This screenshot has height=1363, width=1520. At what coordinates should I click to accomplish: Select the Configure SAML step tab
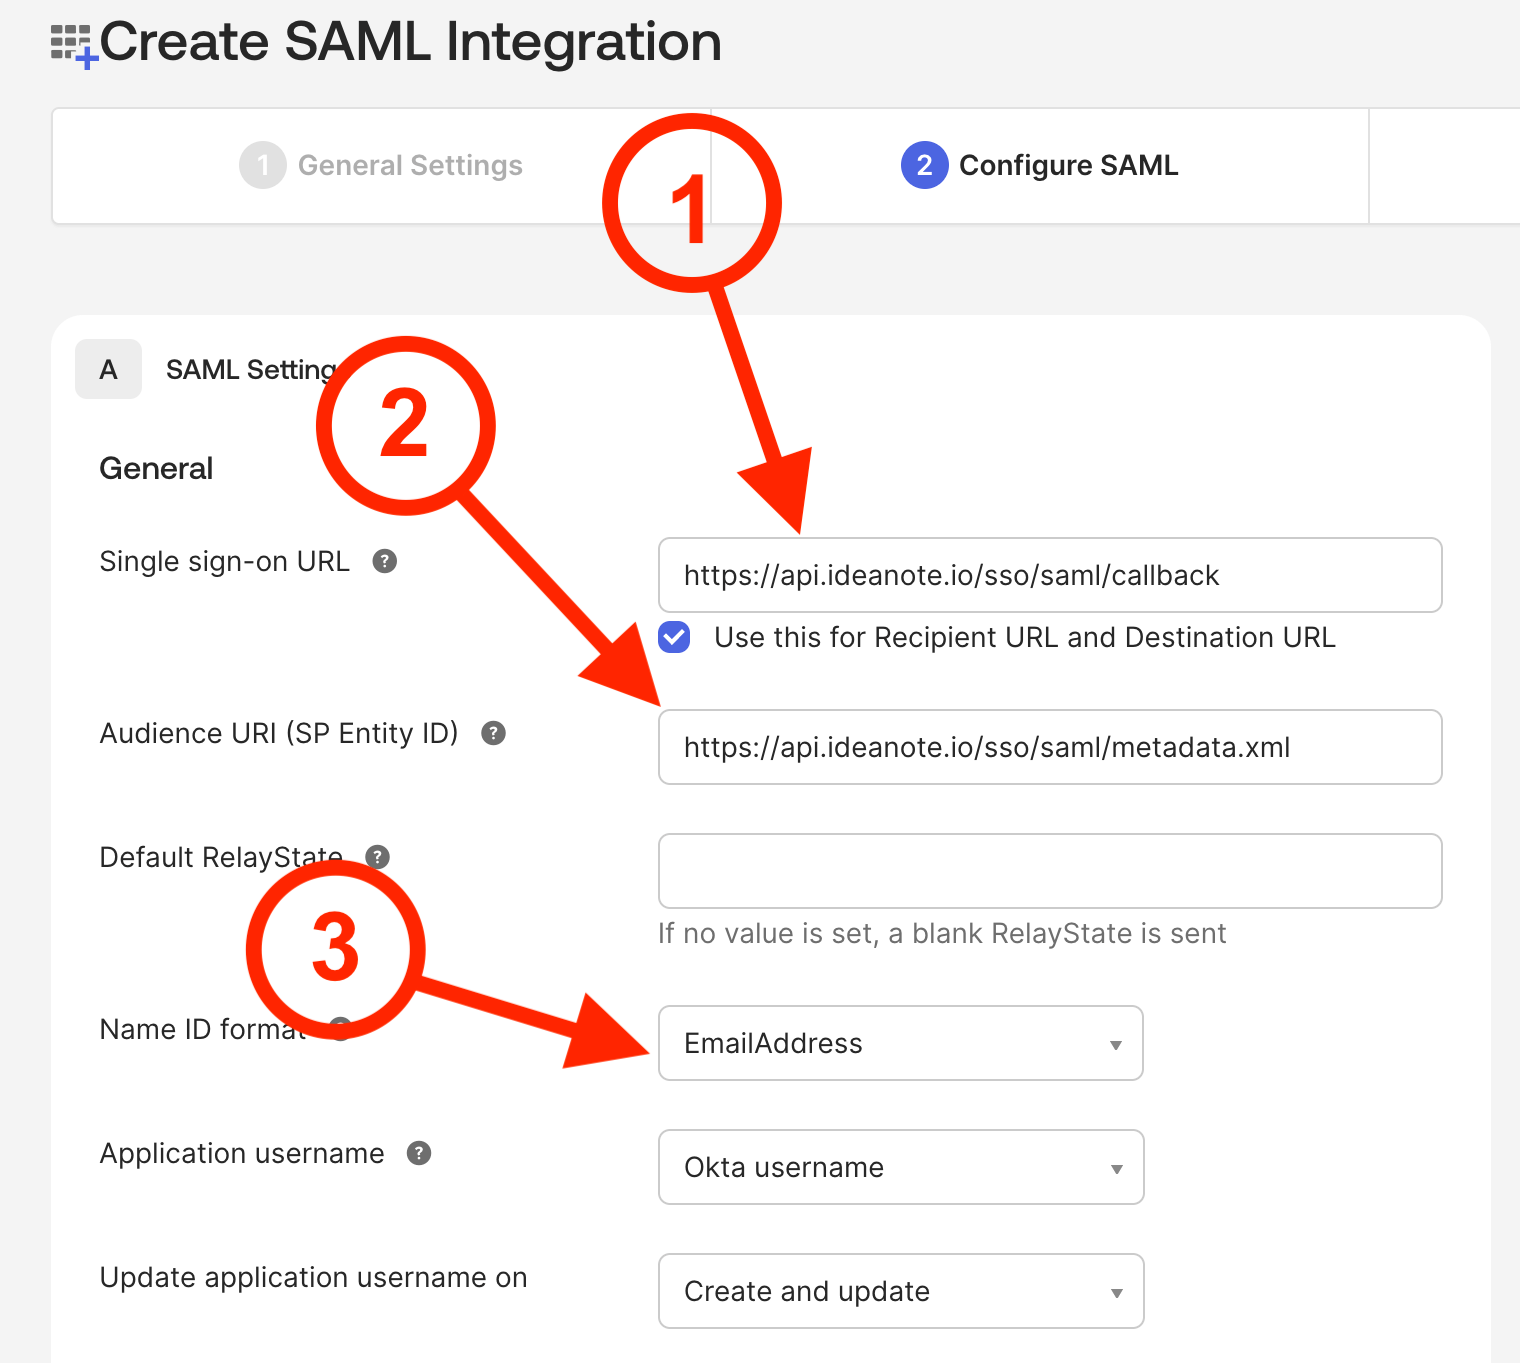click(1040, 165)
